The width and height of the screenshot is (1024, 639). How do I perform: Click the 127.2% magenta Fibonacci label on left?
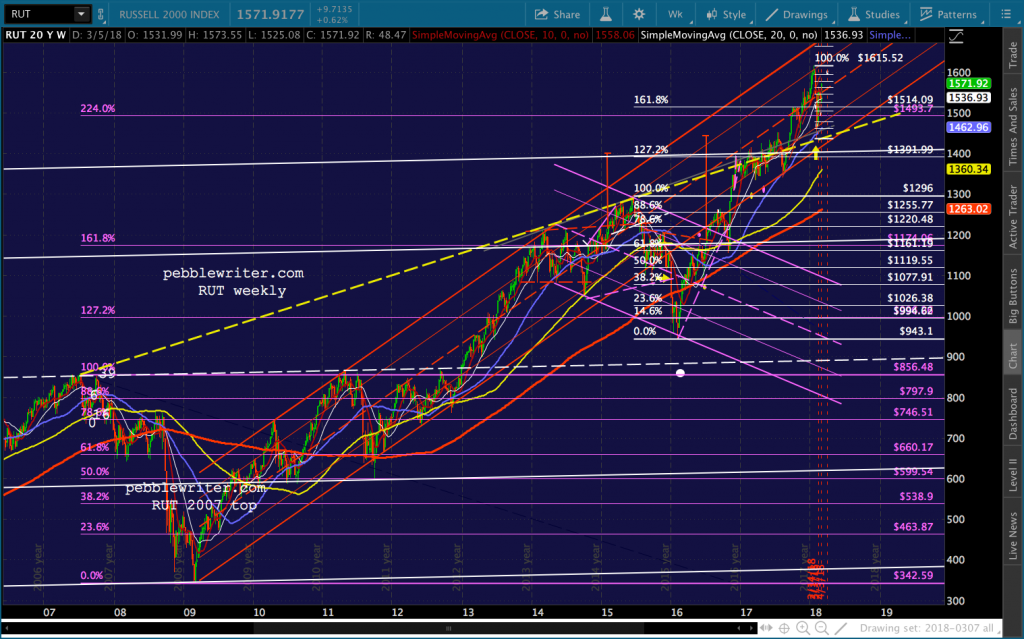pyautogui.click(x=97, y=310)
